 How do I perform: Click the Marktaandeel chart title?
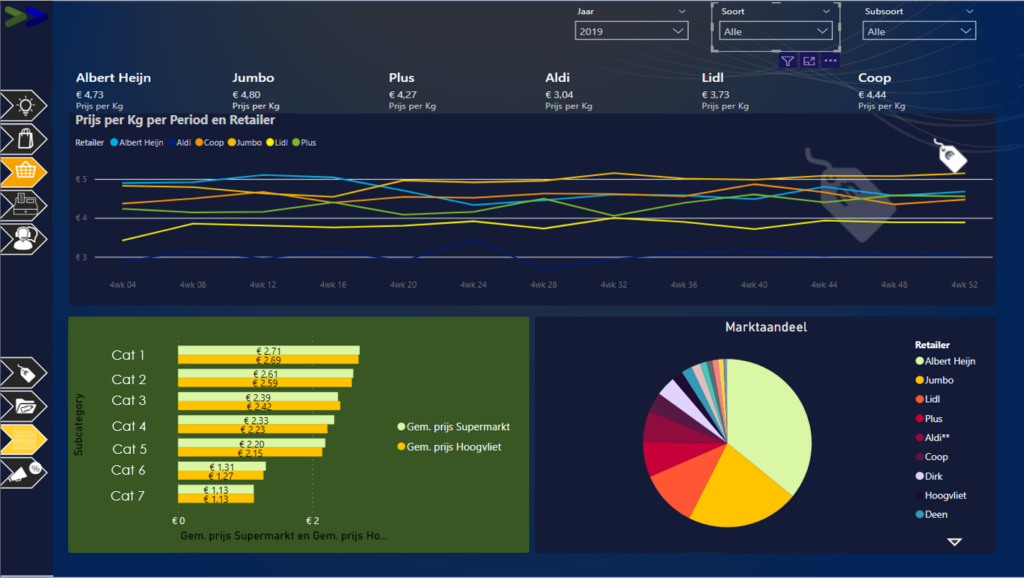click(x=766, y=327)
